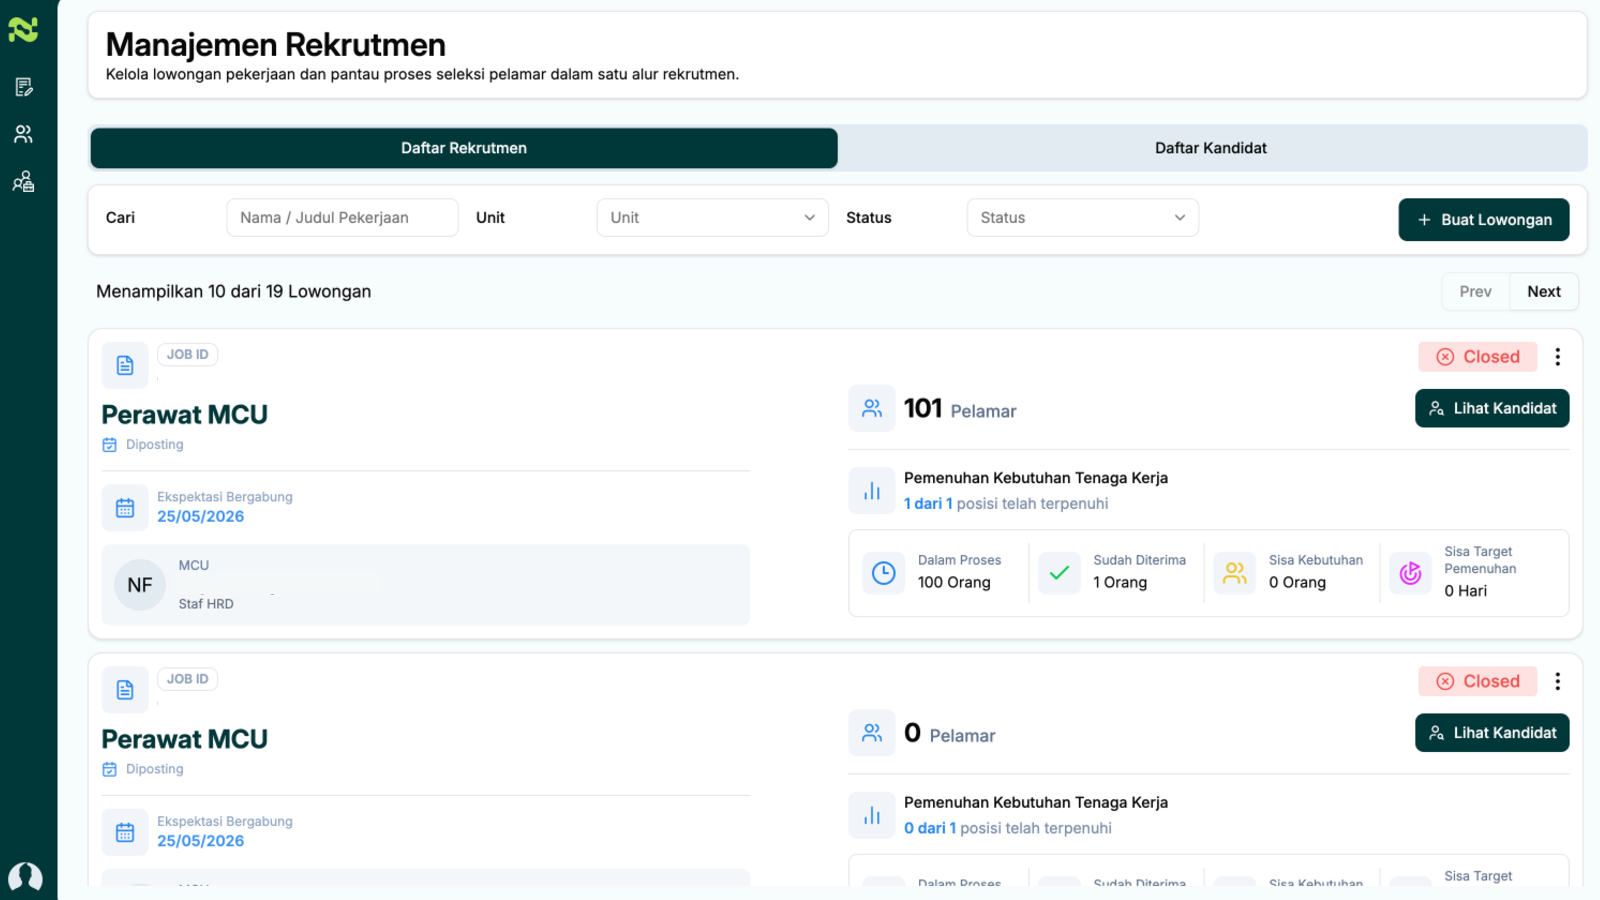Click the people icon next to 0 Pelamar

click(x=872, y=733)
